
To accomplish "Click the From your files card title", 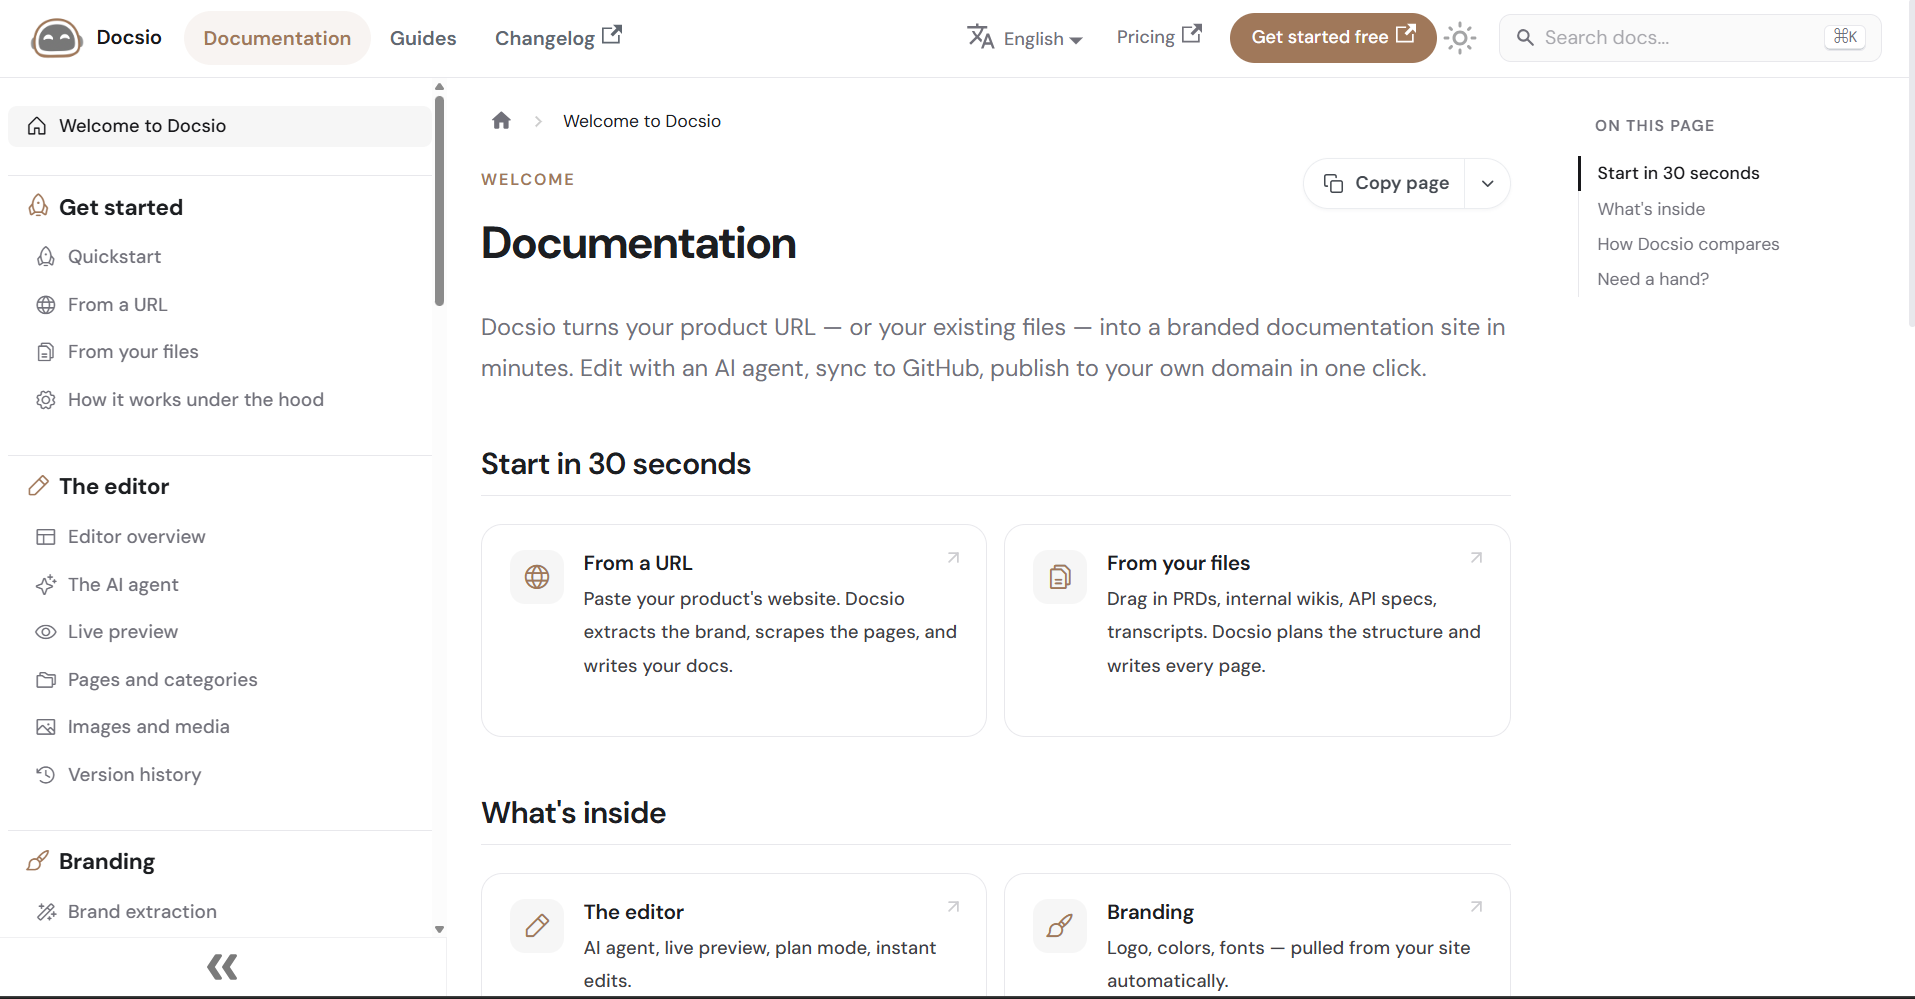I will (1178, 563).
